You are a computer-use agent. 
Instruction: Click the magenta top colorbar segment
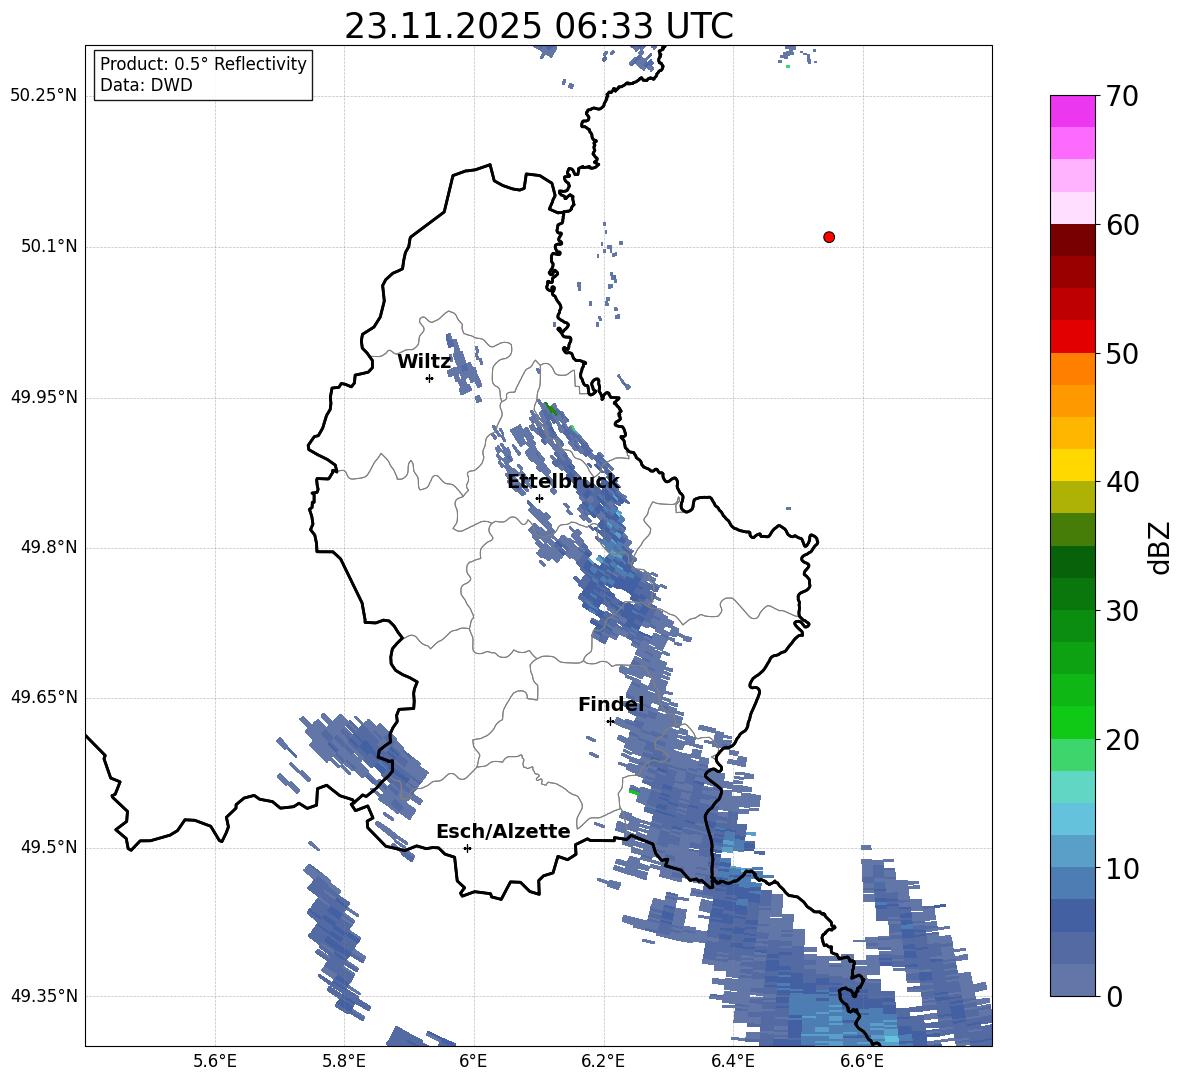pos(1072,111)
